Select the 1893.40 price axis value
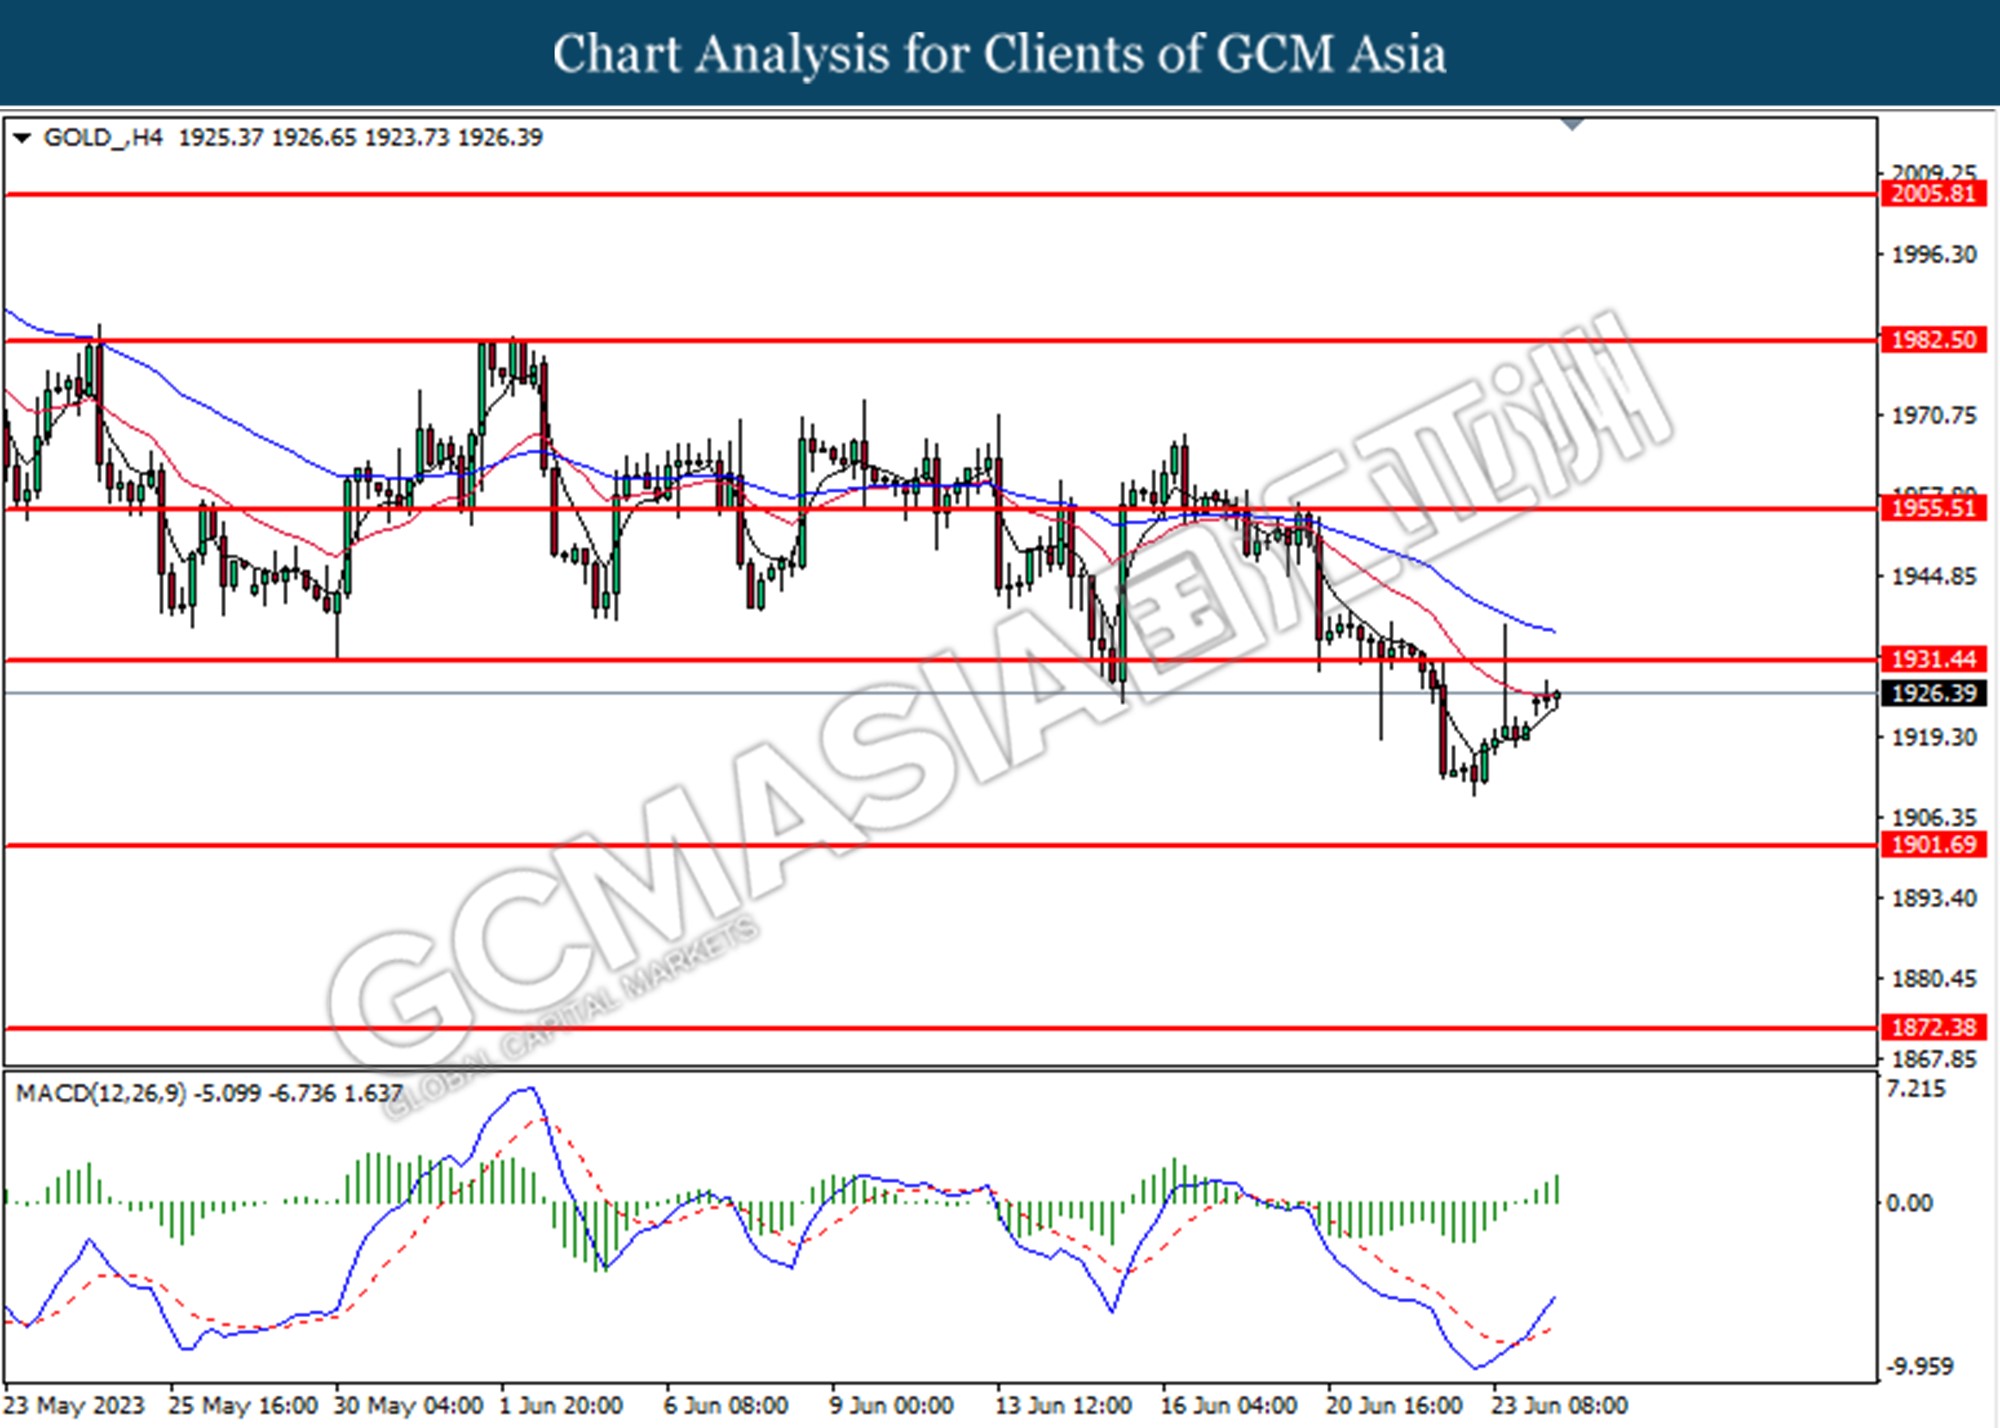The height and width of the screenshot is (1428, 2000). (1934, 898)
